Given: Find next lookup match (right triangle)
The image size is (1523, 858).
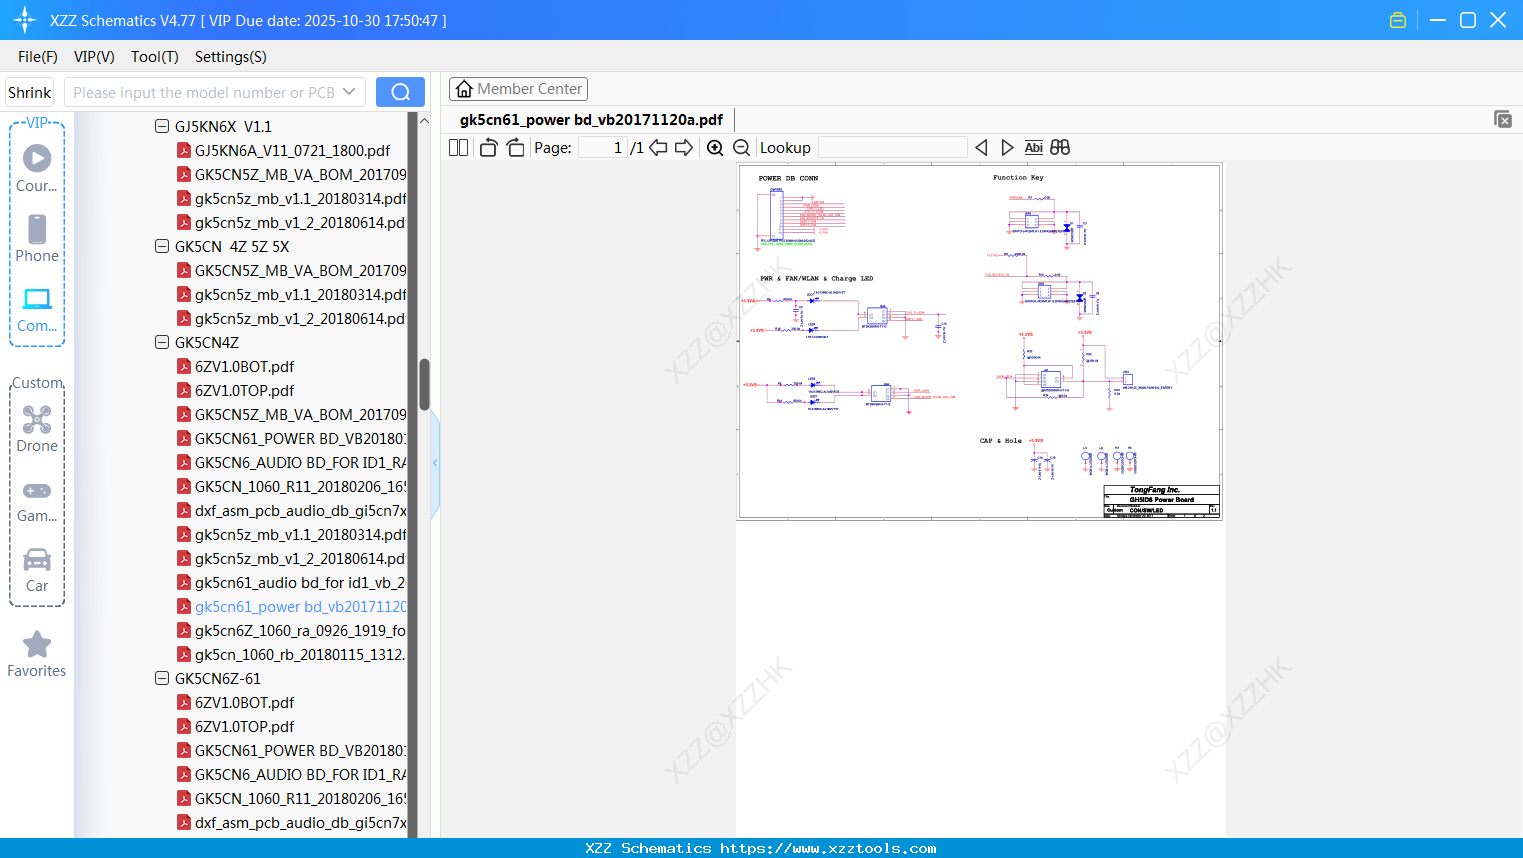Looking at the screenshot, I should [x=1007, y=147].
